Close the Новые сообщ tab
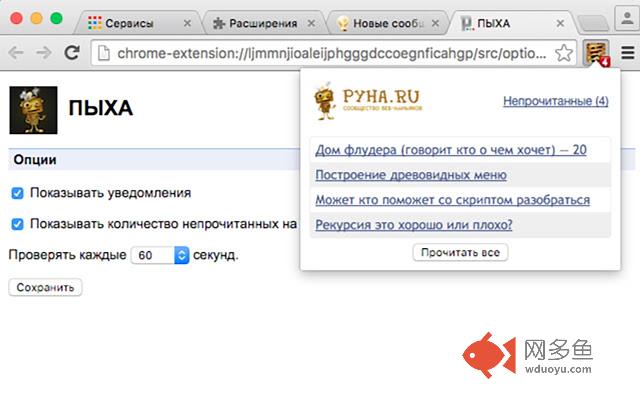This screenshot has width=640, height=400. [x=436, y=23]
